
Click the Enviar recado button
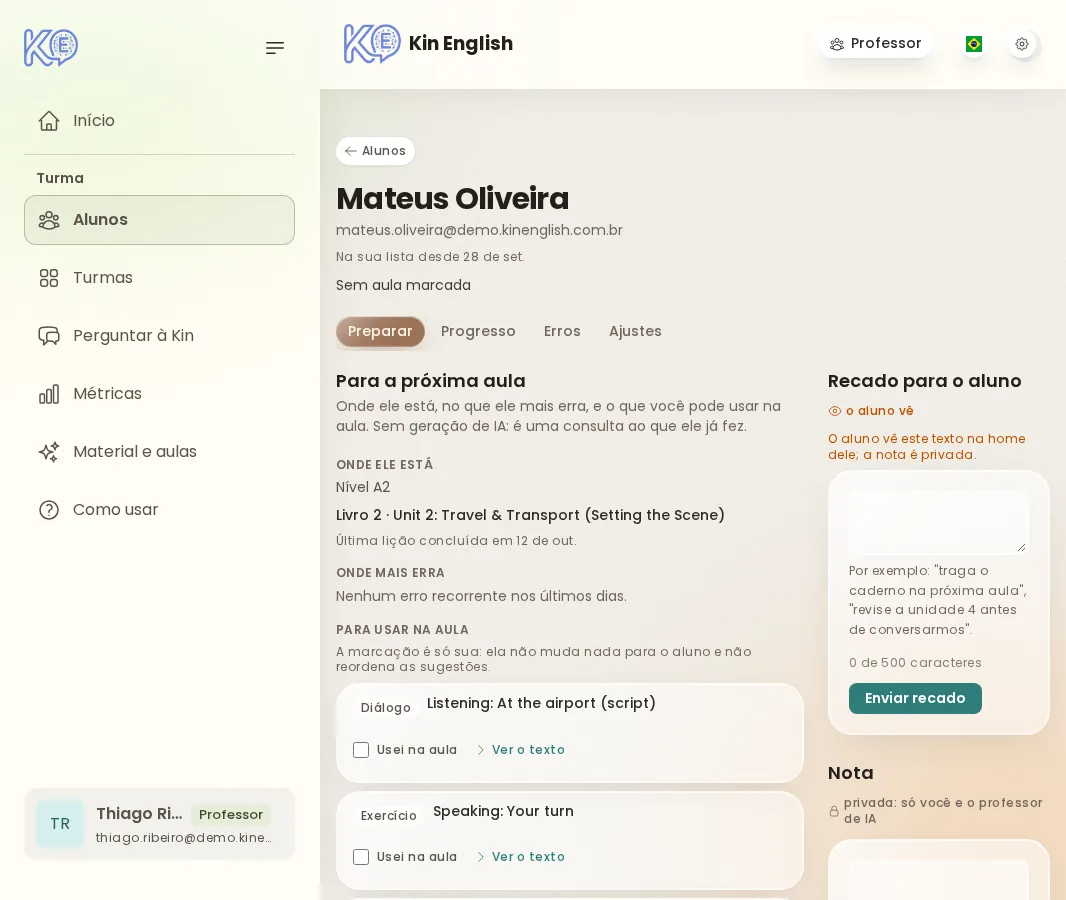click(x=915, y=699)
